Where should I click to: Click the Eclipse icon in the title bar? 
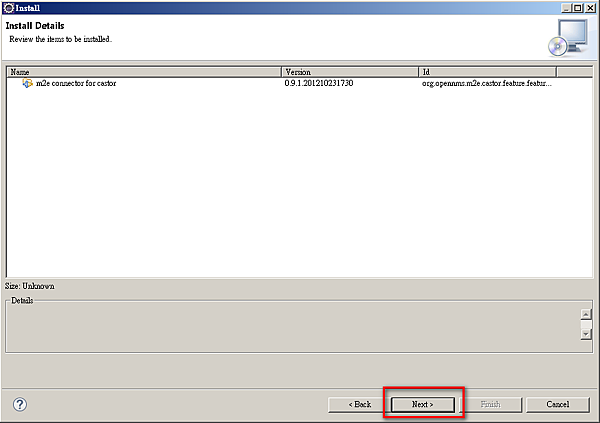8,8
